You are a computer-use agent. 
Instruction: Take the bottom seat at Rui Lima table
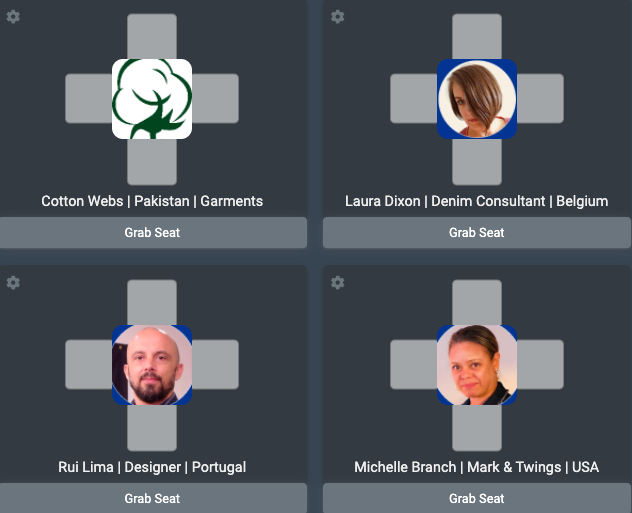tap(152, 428)
